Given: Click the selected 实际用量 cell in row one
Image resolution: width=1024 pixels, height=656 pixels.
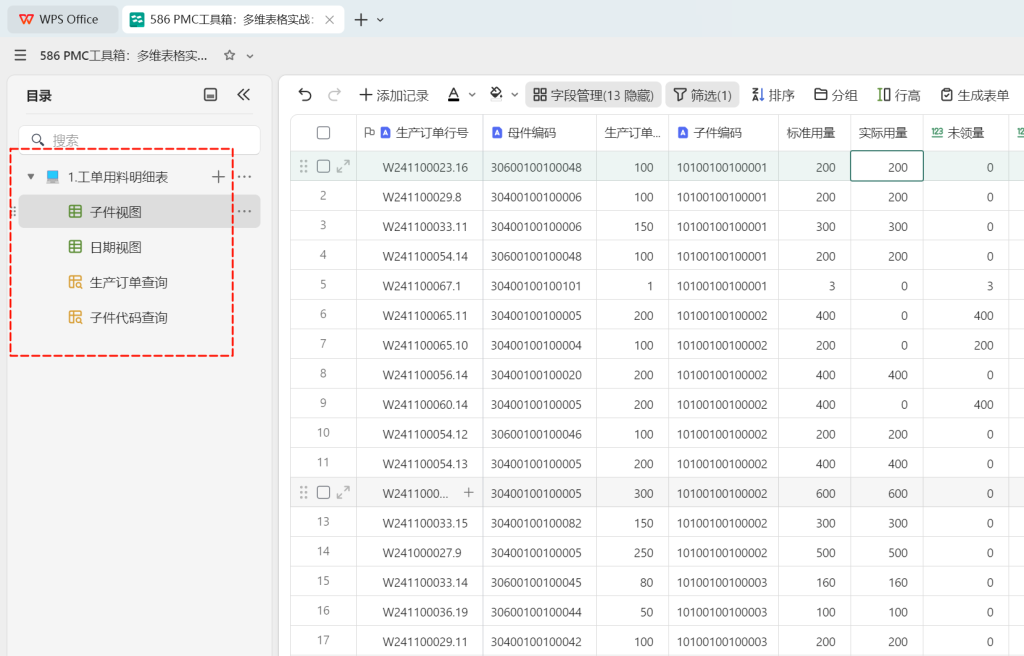Looking at the screenshot, I should pyautogui.click(x=887, y=166).
